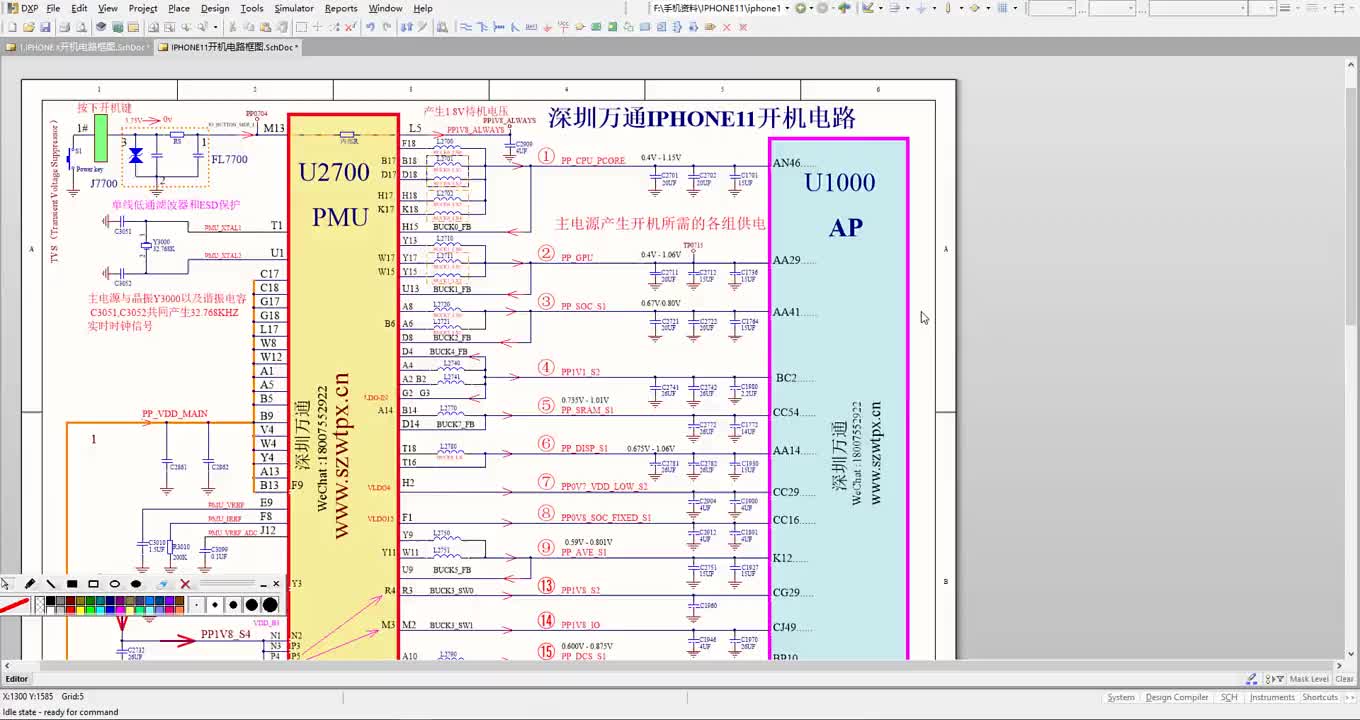Open the Design menu
1360x720 pixels.
click(215, 8)
